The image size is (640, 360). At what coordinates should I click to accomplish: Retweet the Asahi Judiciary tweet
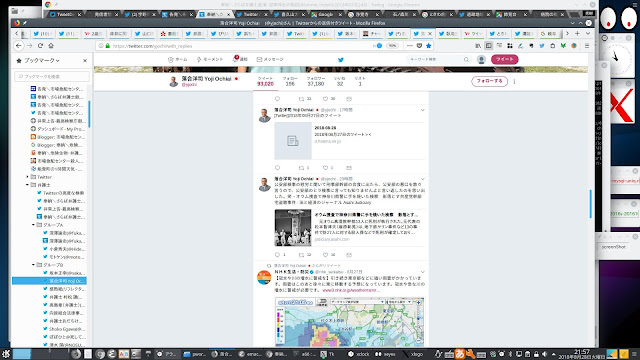302,255
